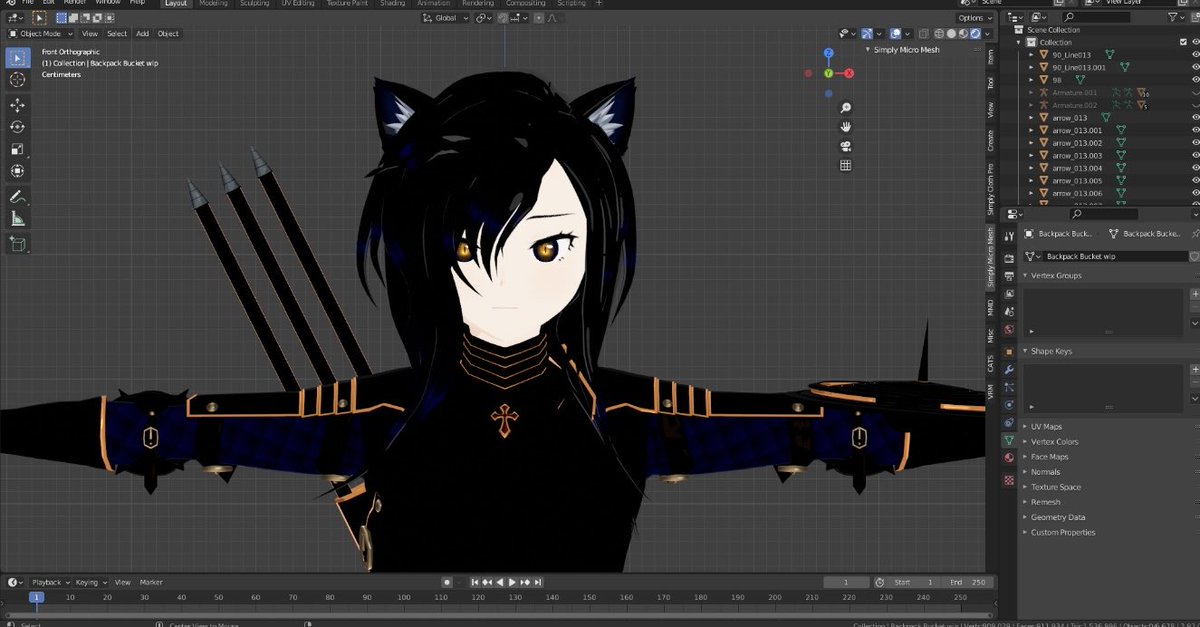Hide arrow_013 with its eye icon
Image resolution: width=1200 pixels, height=627 pixels.
click(1195, 118)
